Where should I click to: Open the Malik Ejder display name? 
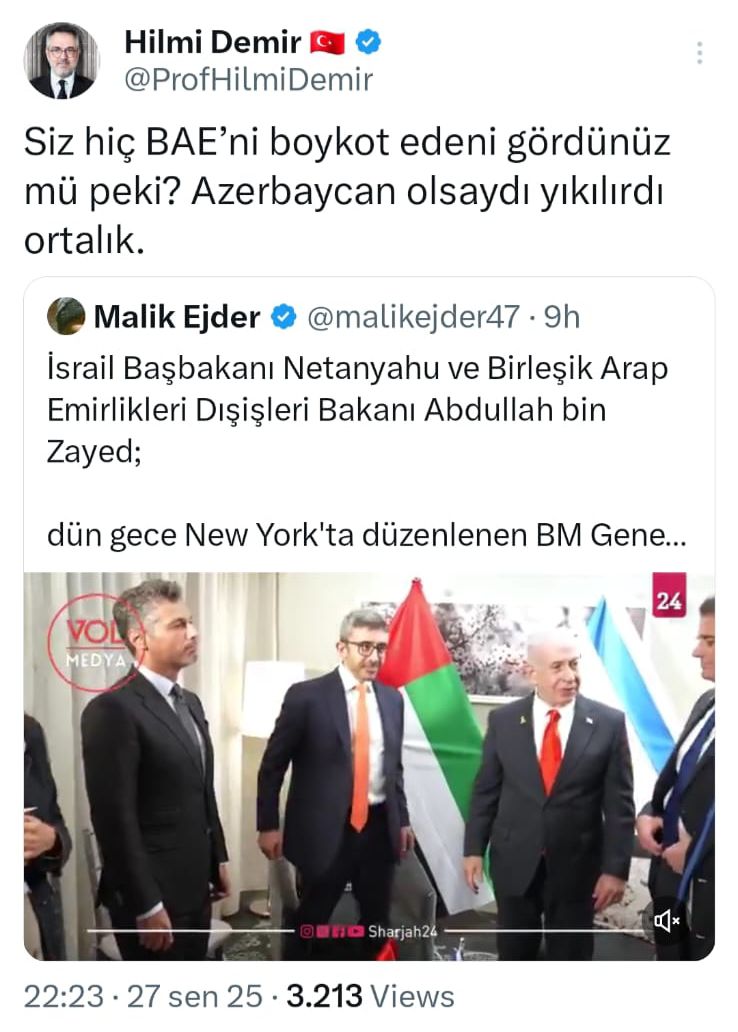point(176,317)
